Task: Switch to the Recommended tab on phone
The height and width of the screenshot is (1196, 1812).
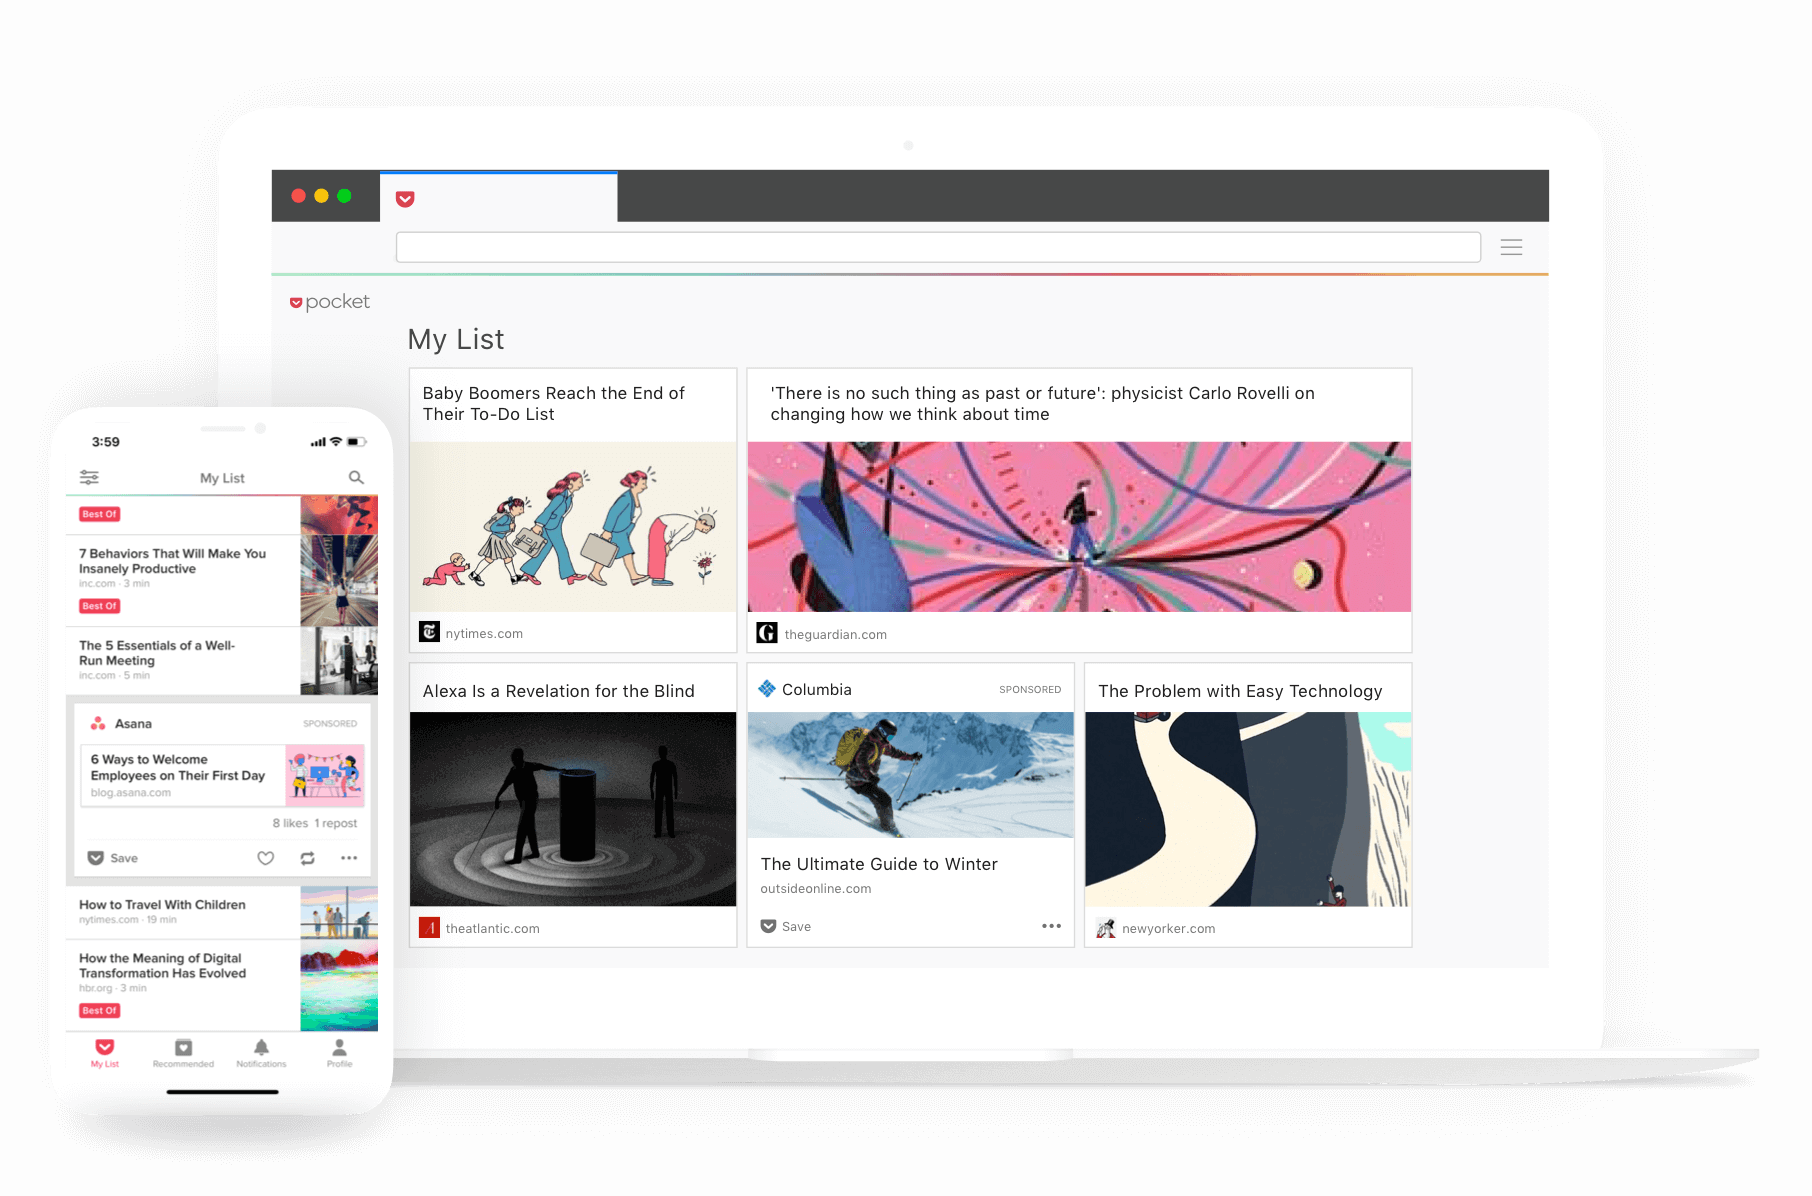Action: pos(183,1053)
